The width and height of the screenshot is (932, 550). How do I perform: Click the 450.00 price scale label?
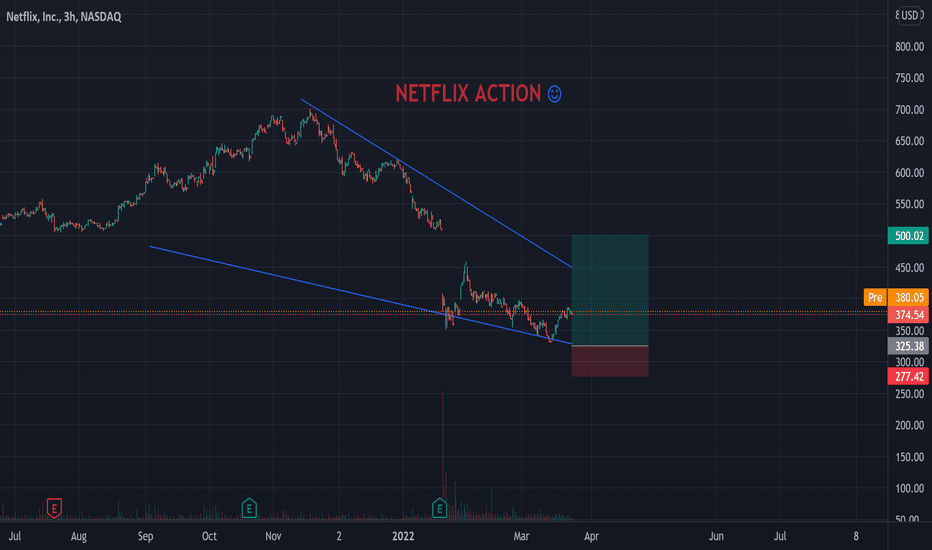909,268
